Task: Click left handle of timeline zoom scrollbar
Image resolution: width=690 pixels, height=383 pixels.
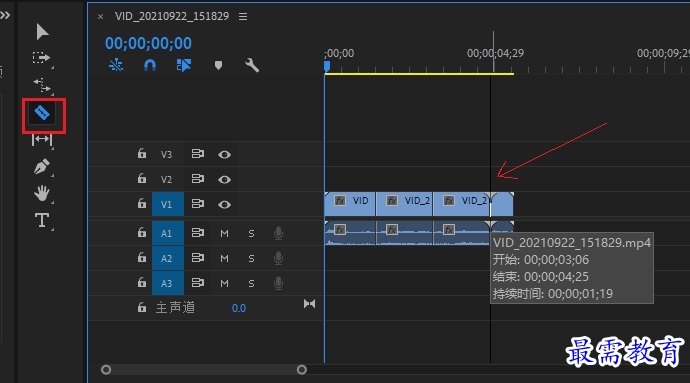Action: click(106, 369)
